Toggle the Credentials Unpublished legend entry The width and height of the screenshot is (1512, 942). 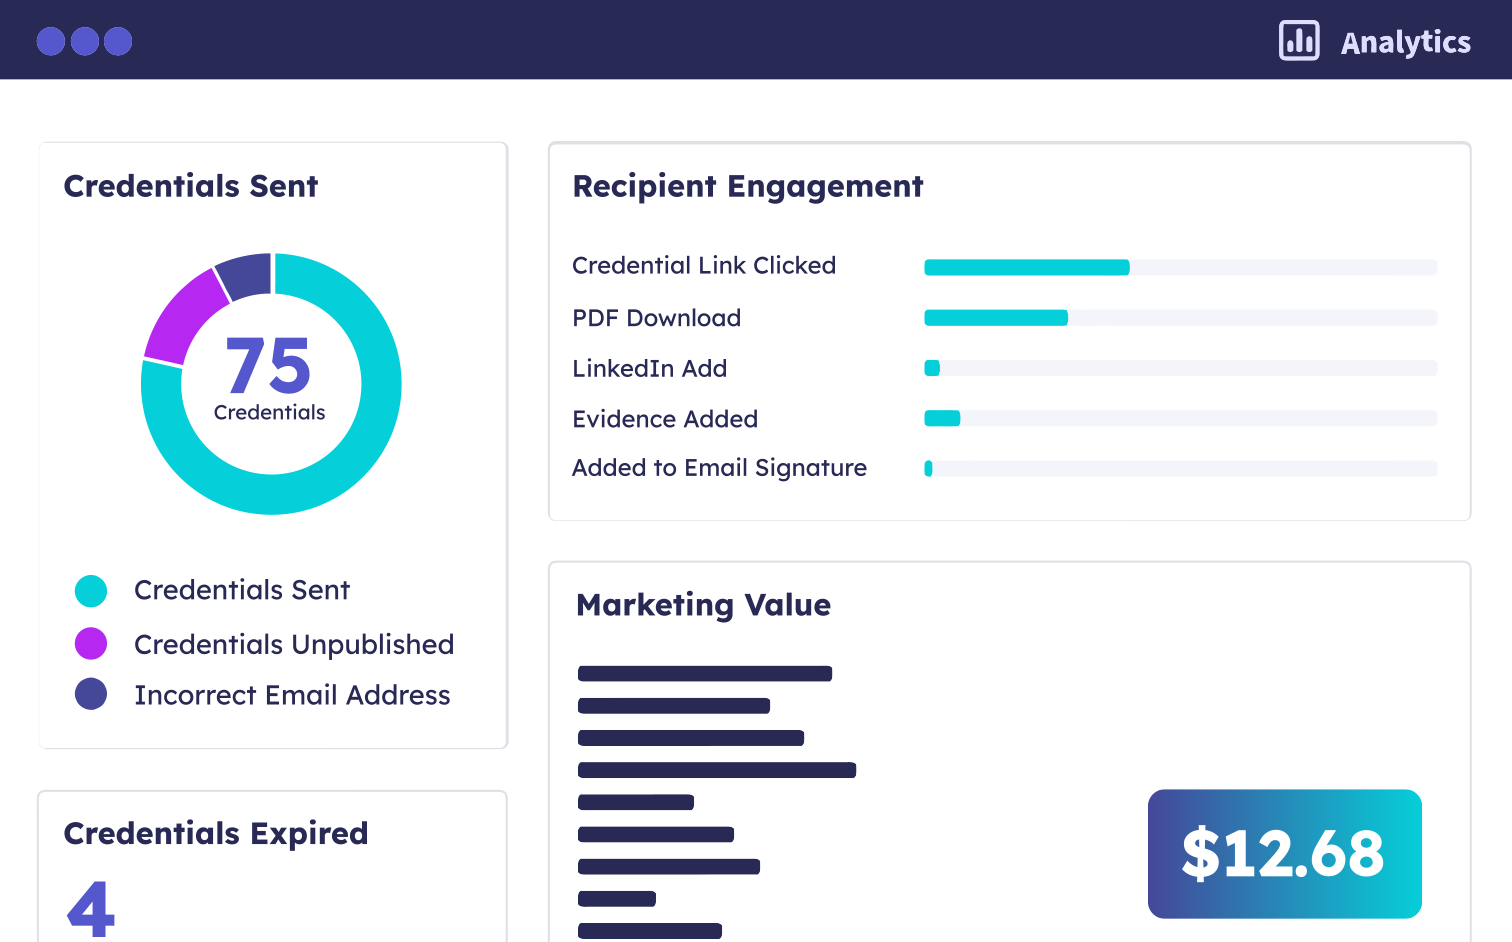294,644
